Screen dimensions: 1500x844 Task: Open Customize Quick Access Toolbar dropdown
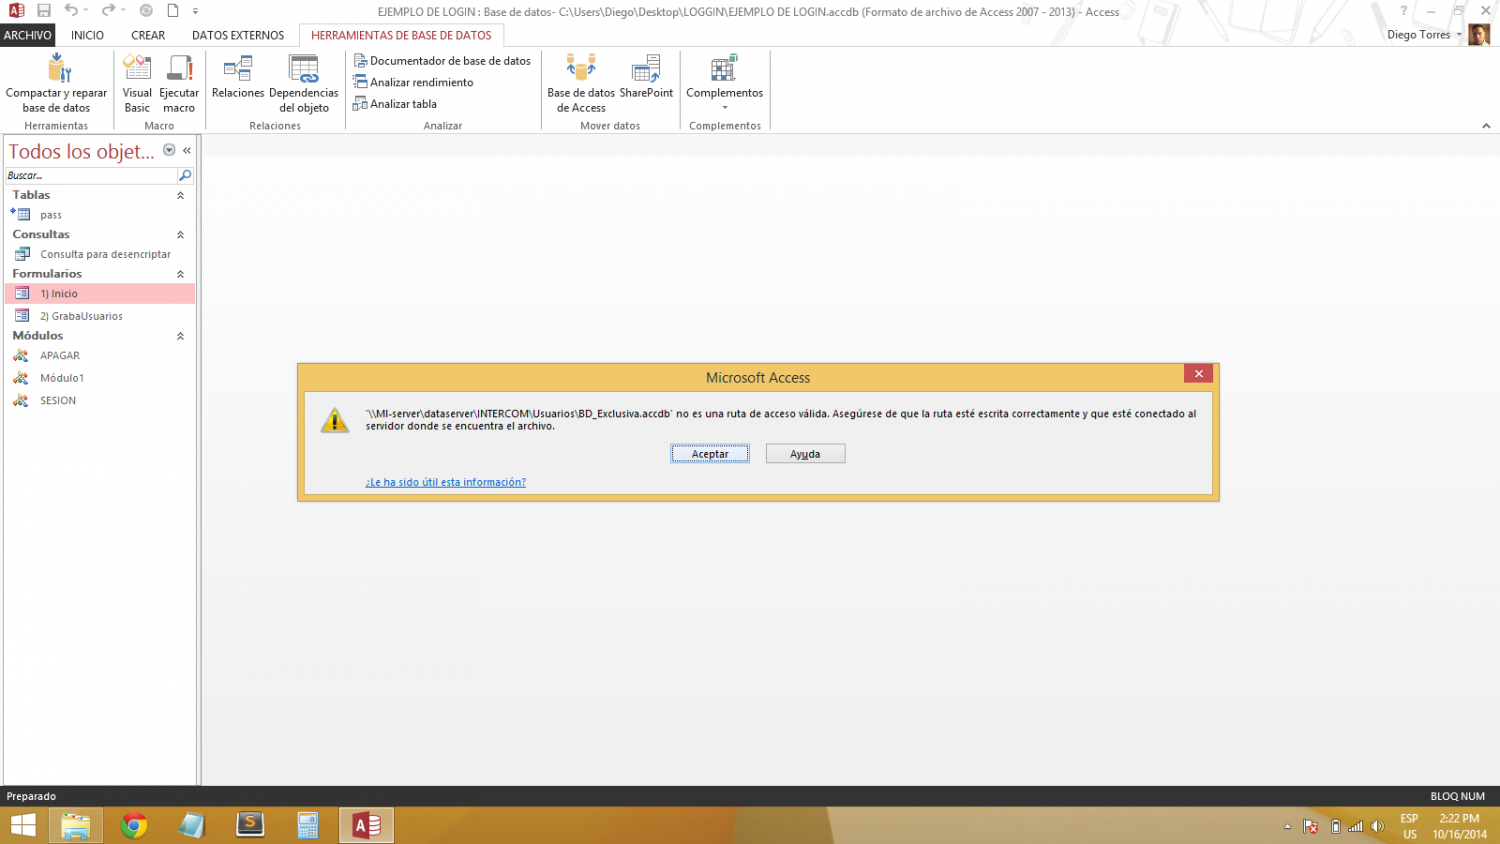(195, 11)
